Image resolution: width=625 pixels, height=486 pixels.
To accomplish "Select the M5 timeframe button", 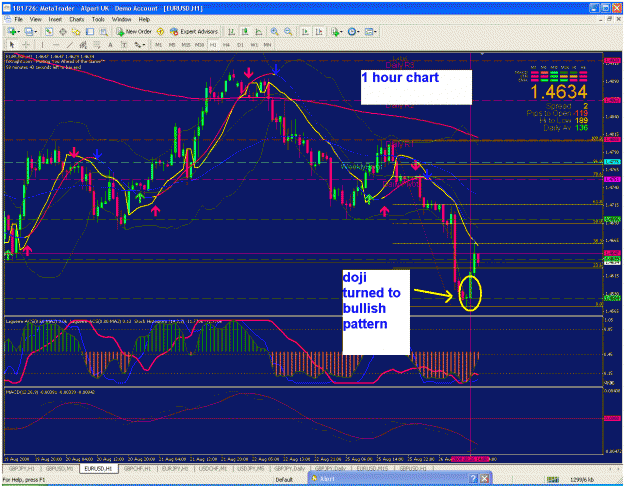I will (172, 45).
